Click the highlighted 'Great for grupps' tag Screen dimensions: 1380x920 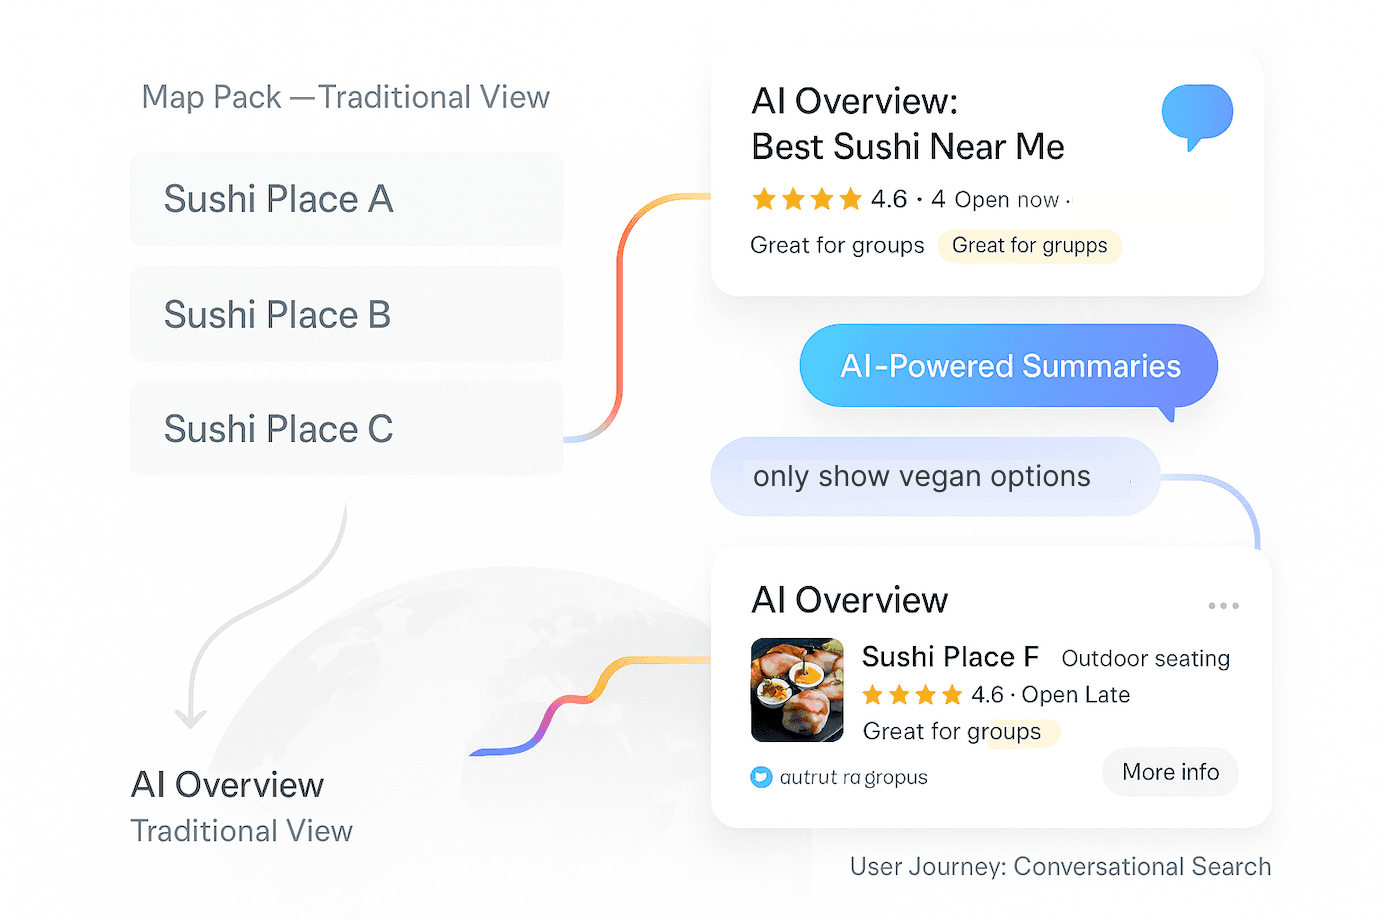click(1029, 246)
